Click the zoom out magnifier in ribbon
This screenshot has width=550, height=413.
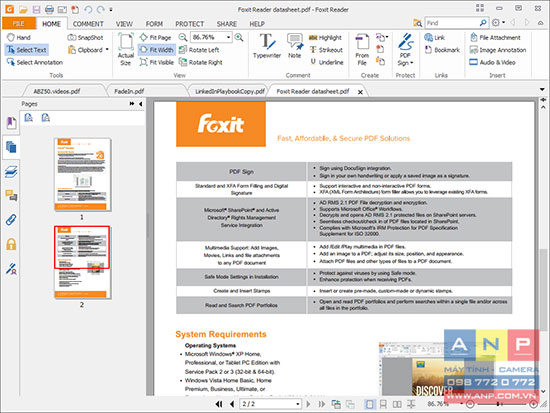pos(183,37)
